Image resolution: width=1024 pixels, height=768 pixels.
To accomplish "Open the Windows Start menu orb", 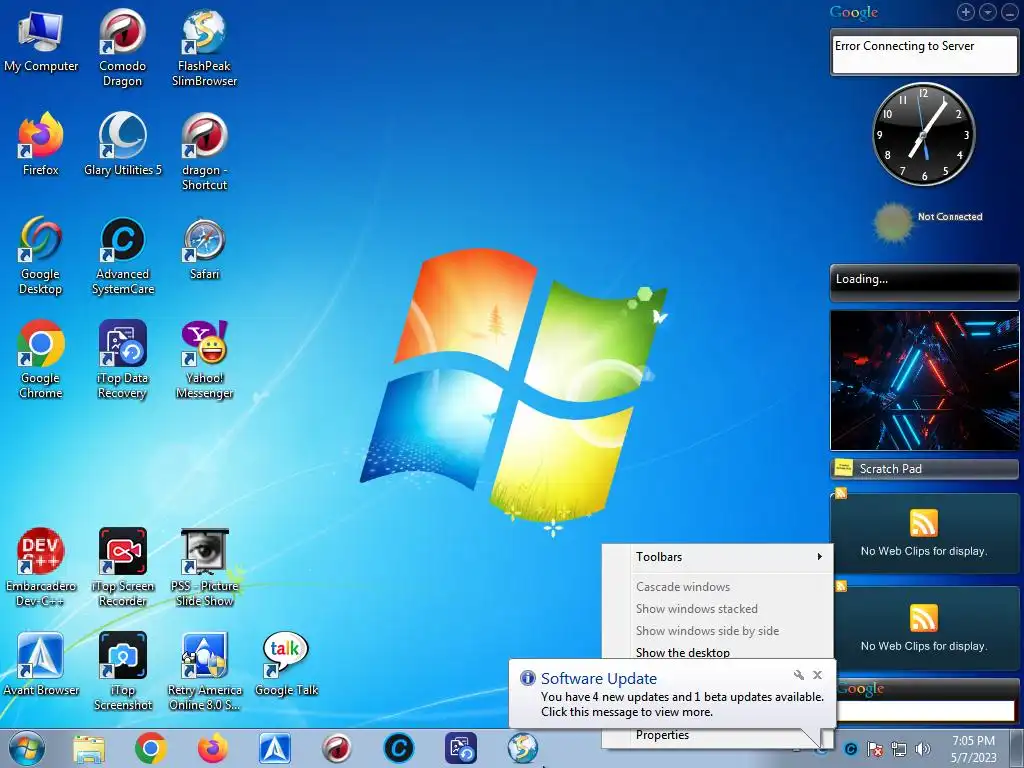I will click(27, 748).
